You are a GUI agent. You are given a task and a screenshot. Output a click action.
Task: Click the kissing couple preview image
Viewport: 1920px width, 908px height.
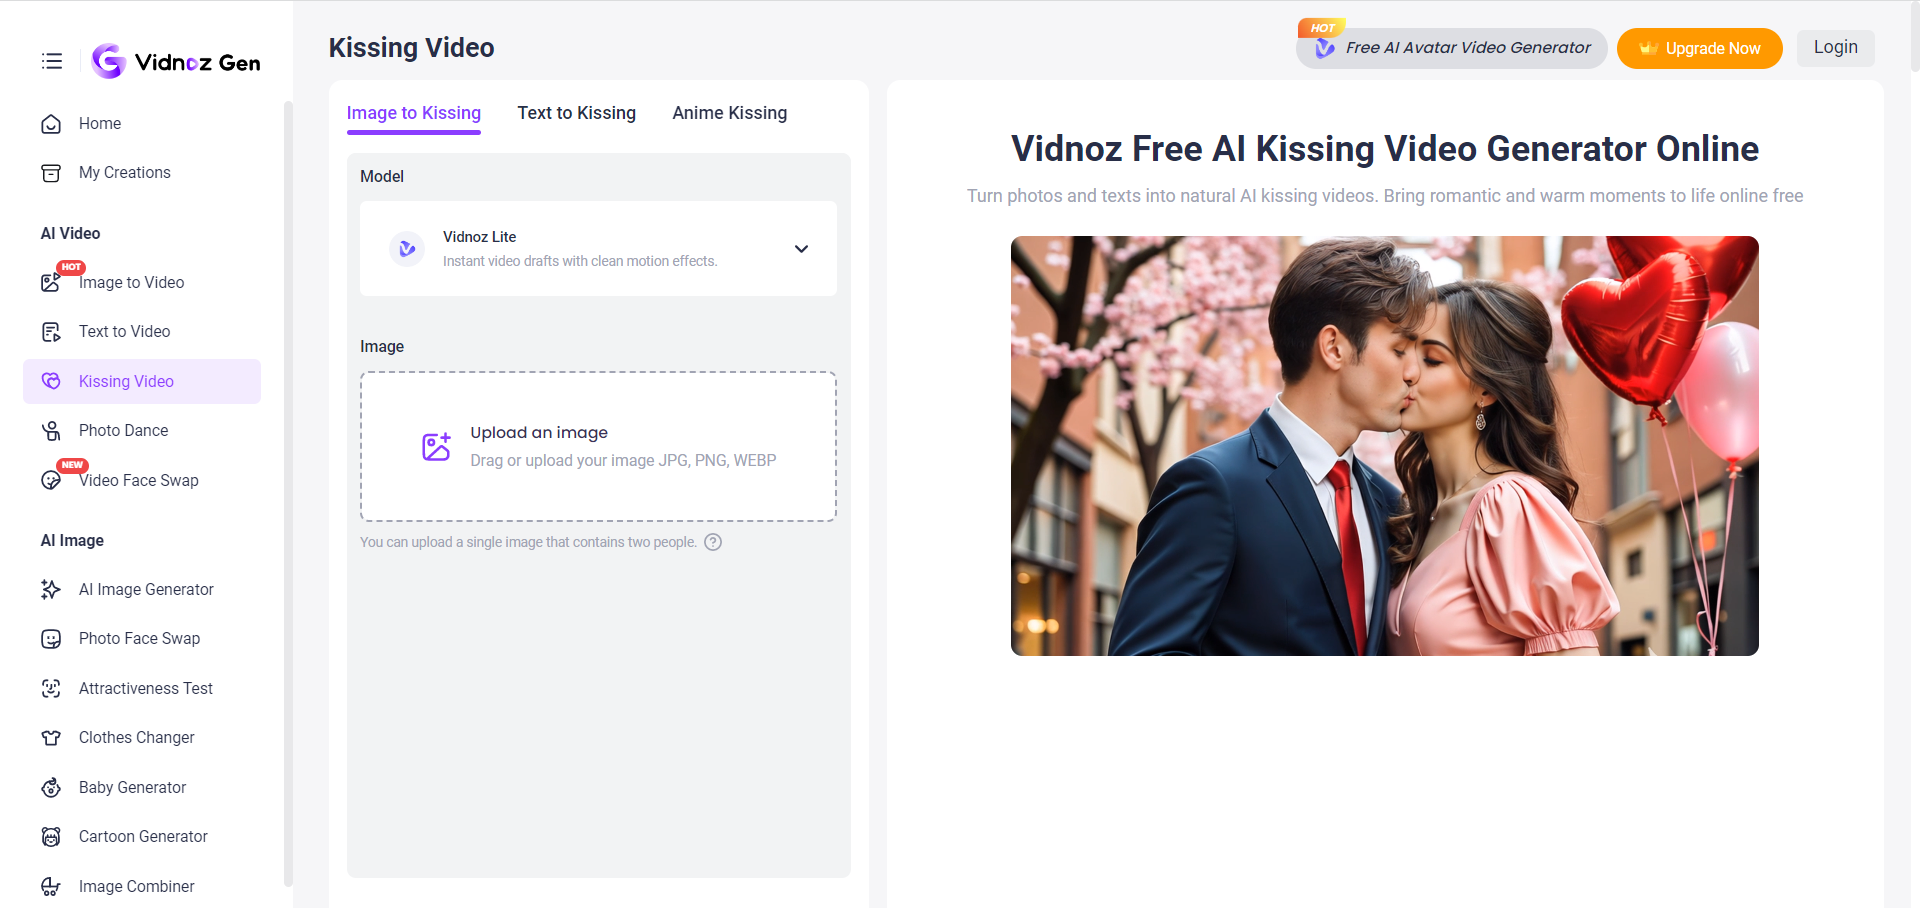click(x=1384, y=446)
